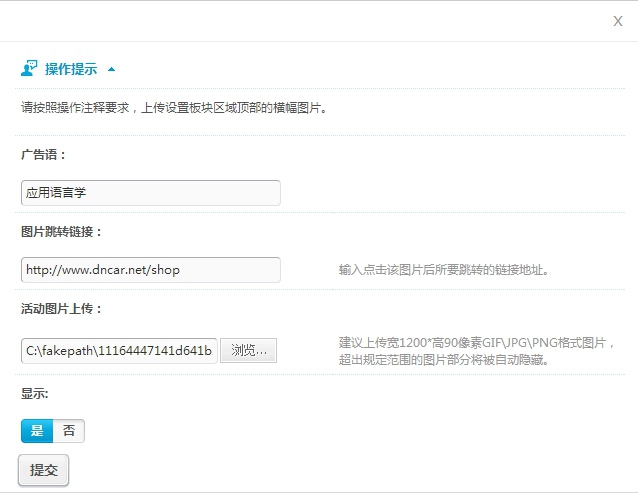Click the 图片跳转链接 URL input field
This screenshot has height=493, width=638.
click(x=151, y=270)
